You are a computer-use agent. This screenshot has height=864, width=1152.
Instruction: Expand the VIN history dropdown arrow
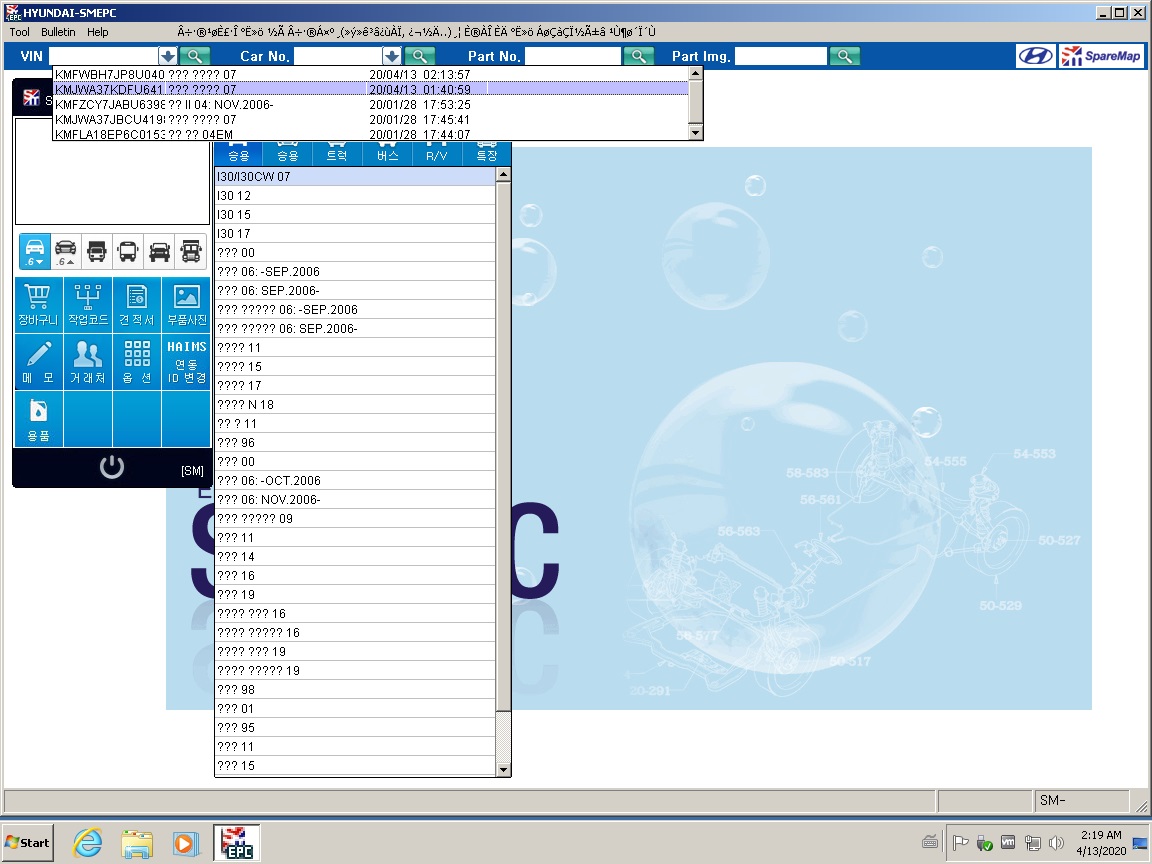168,56
